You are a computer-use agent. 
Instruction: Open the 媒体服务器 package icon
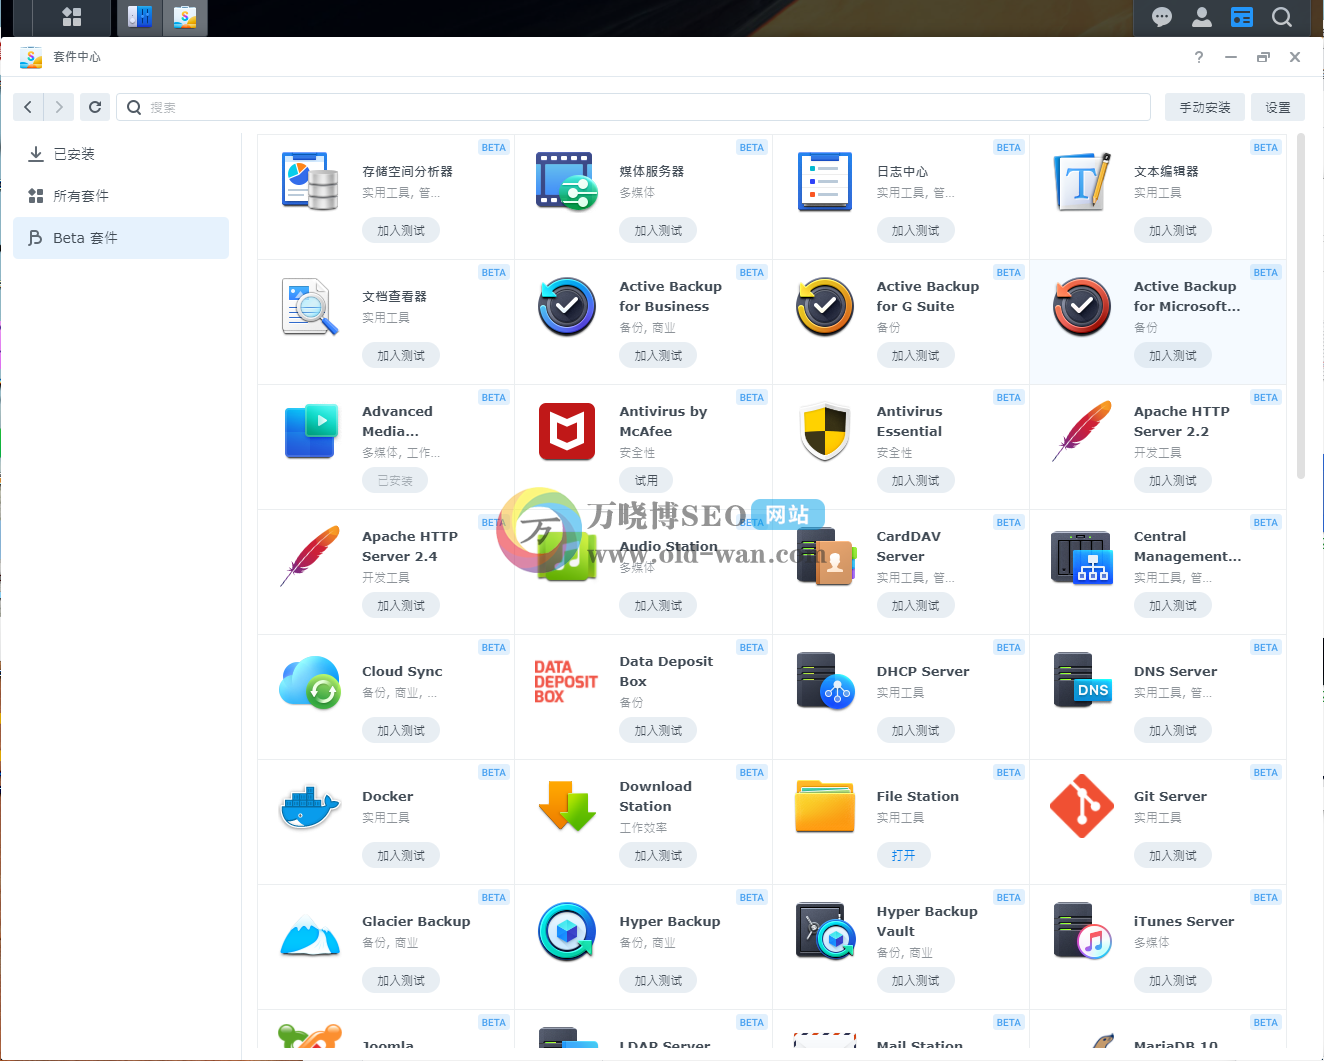[x=567, y=181]
